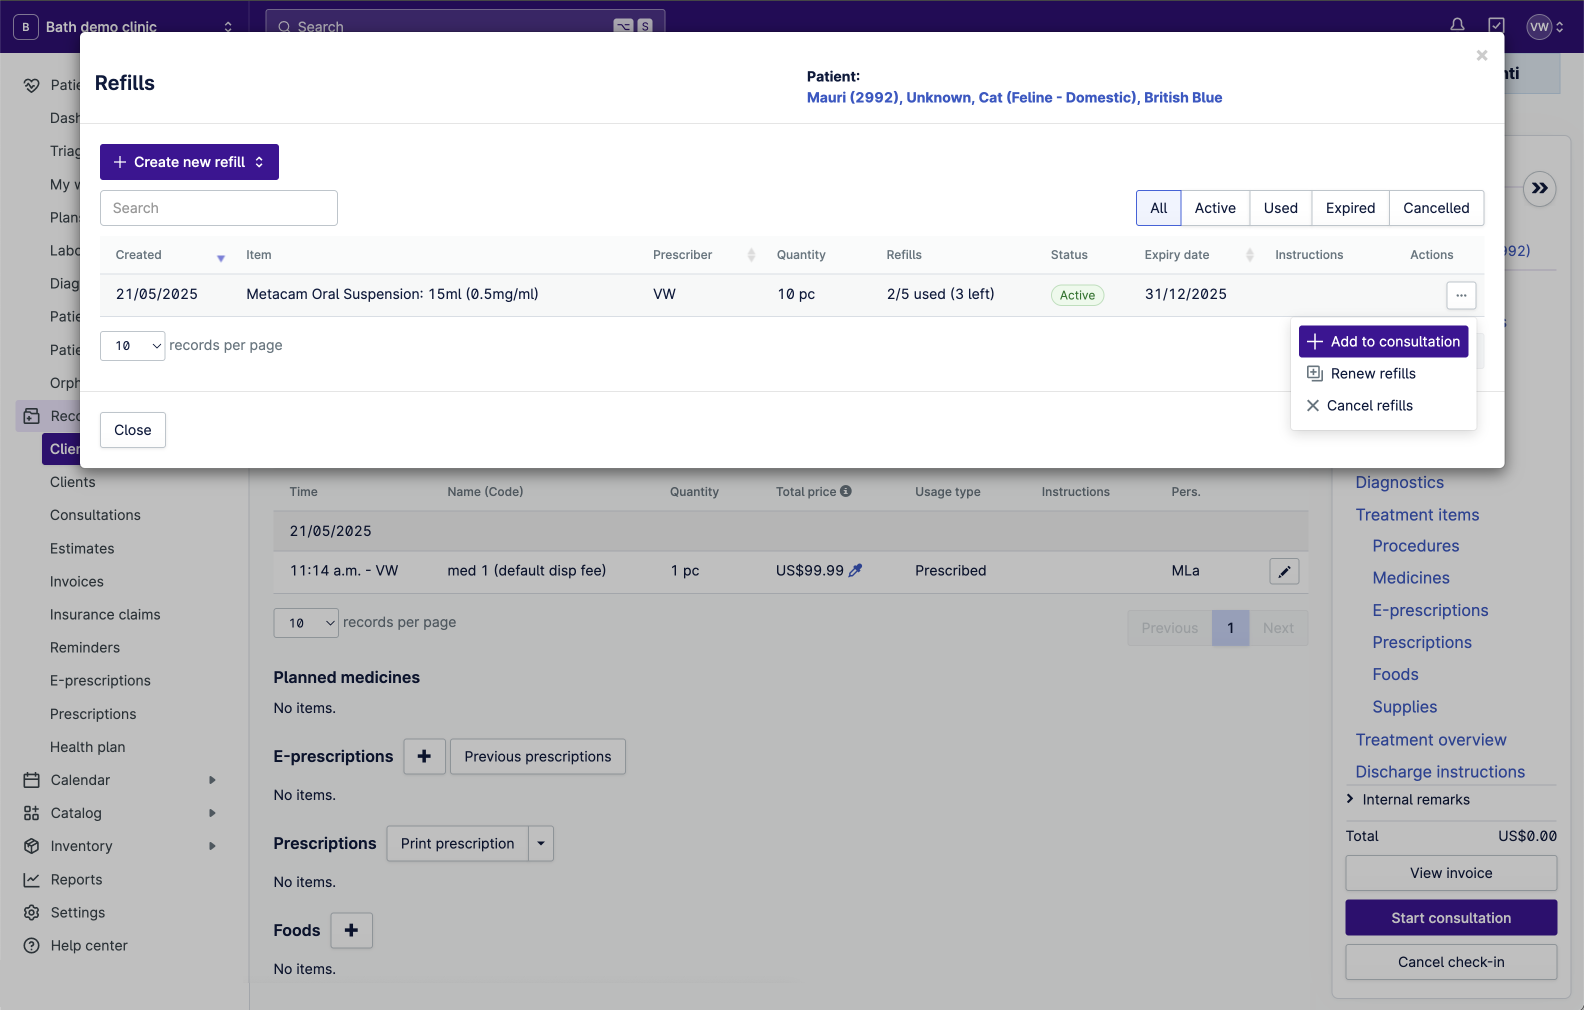
Task: Click the Total price info icon
Action: coord(846,491)
